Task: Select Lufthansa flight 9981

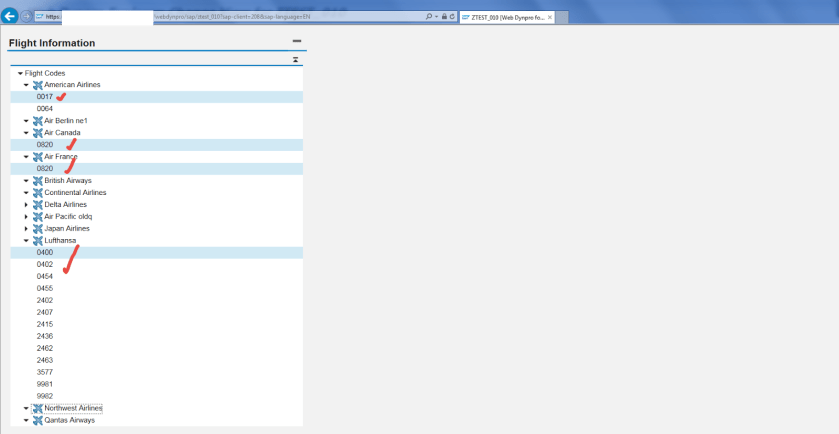Action: tap(45, 384)
